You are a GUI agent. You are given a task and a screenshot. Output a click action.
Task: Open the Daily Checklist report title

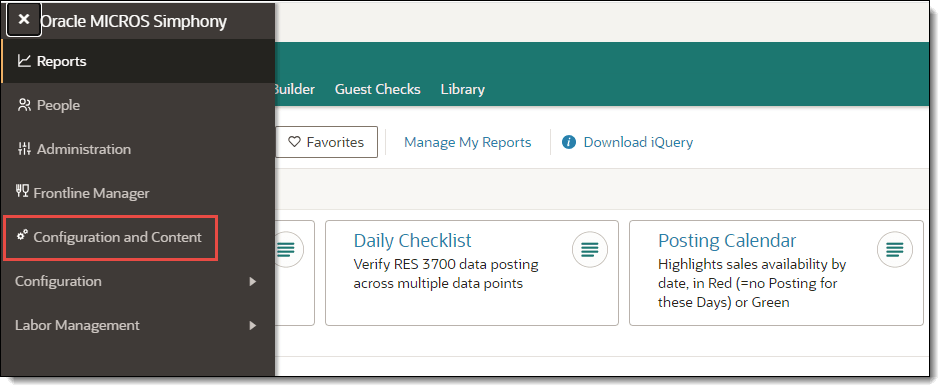coord(413,240)
